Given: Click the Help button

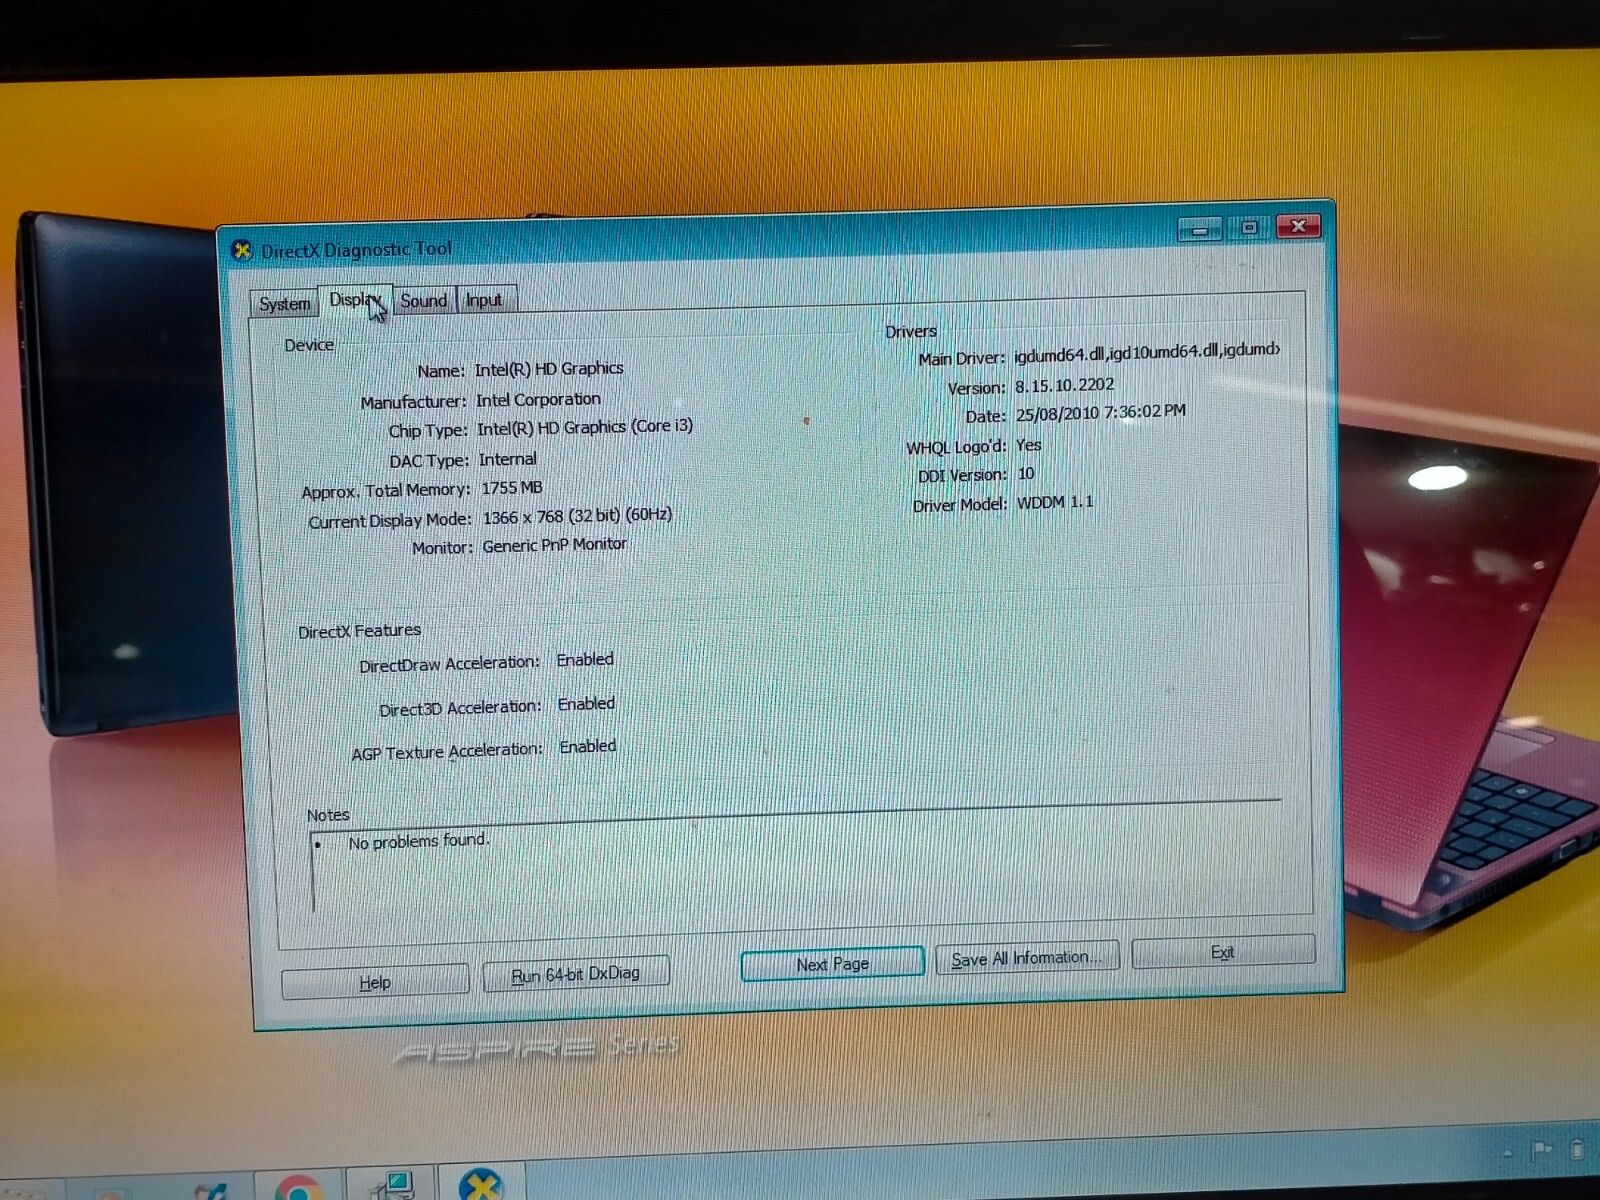Looking at the screenshot, I should point(375,982).
